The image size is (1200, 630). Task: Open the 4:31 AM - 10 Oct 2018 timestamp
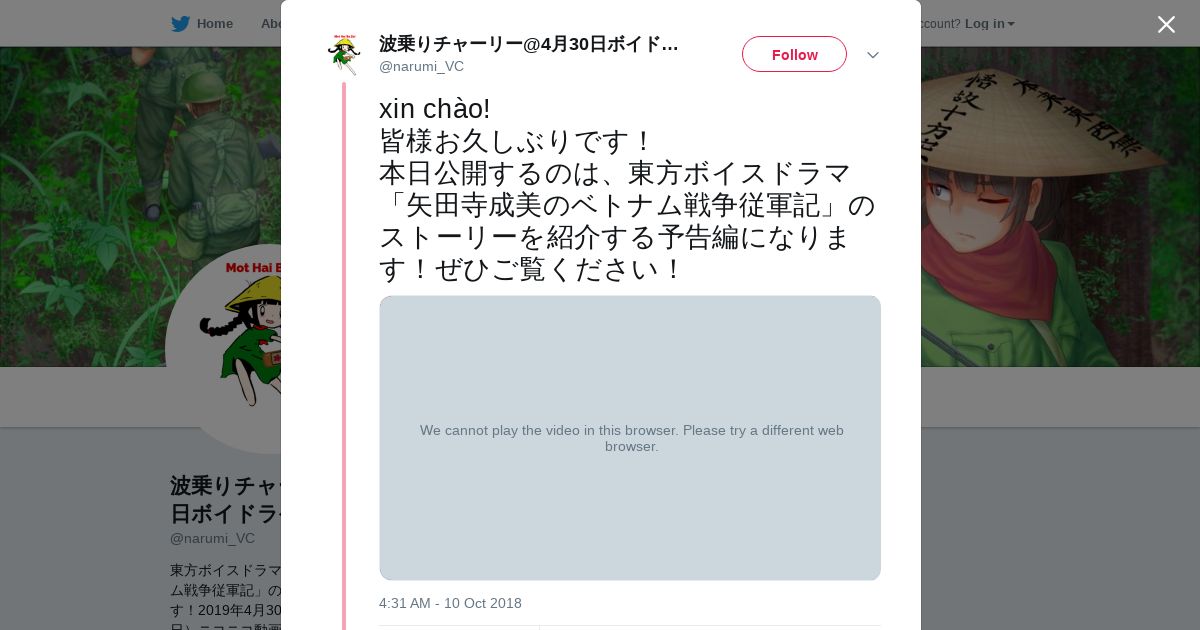pos(450,603)
